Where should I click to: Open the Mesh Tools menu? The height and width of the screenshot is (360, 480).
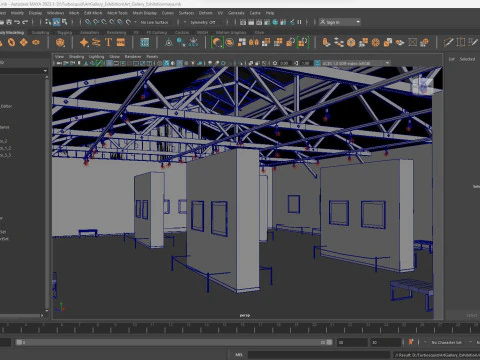(117, 13)
